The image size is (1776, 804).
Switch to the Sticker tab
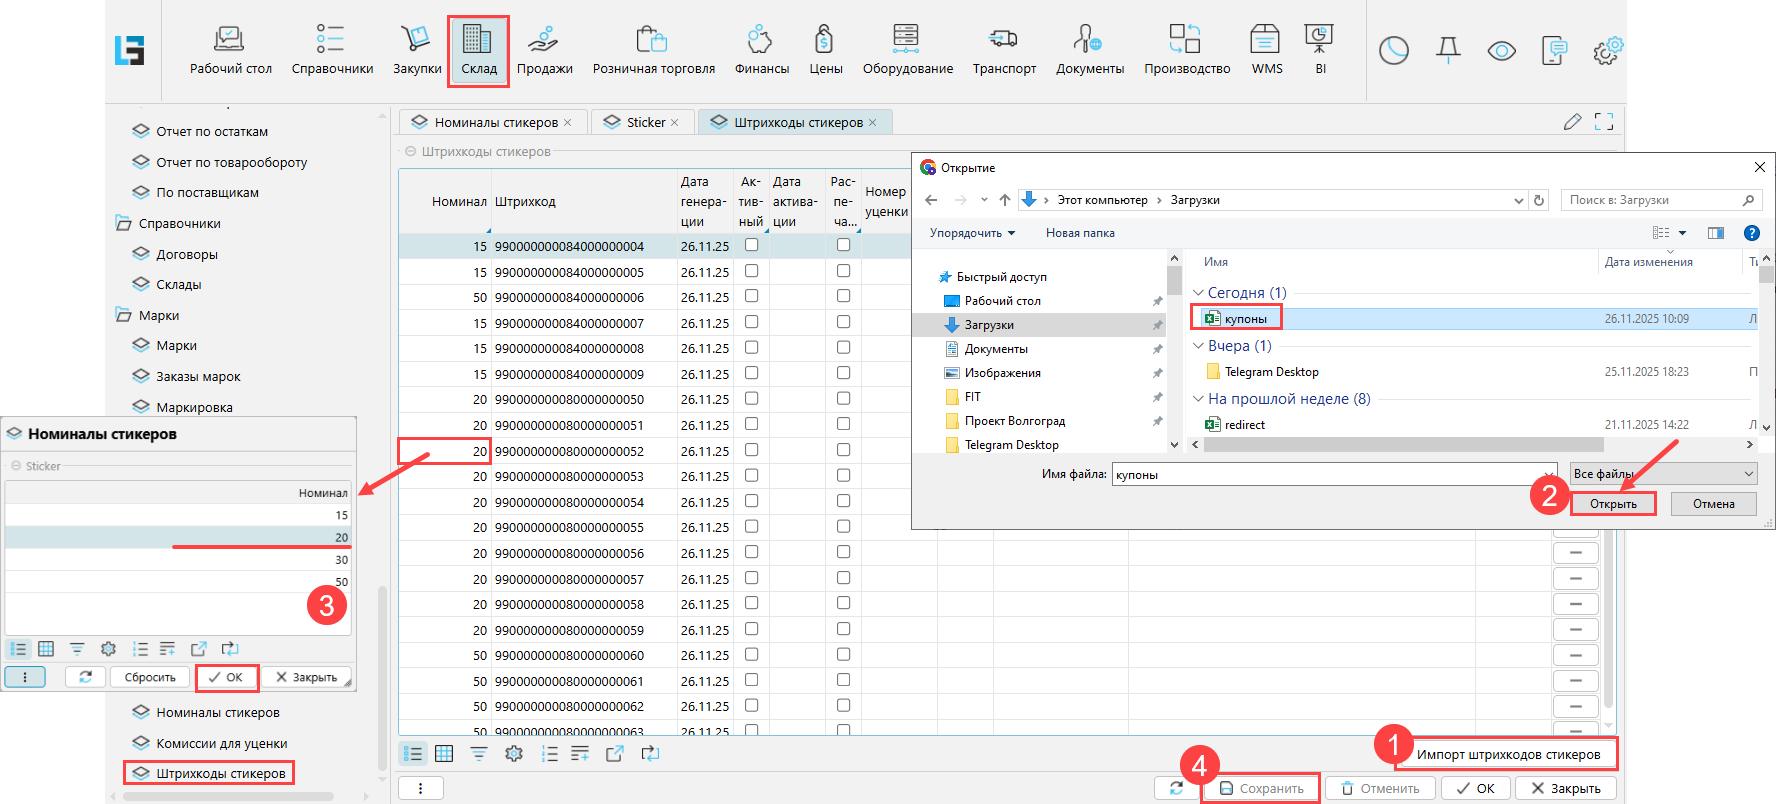[x=645, y=123]
